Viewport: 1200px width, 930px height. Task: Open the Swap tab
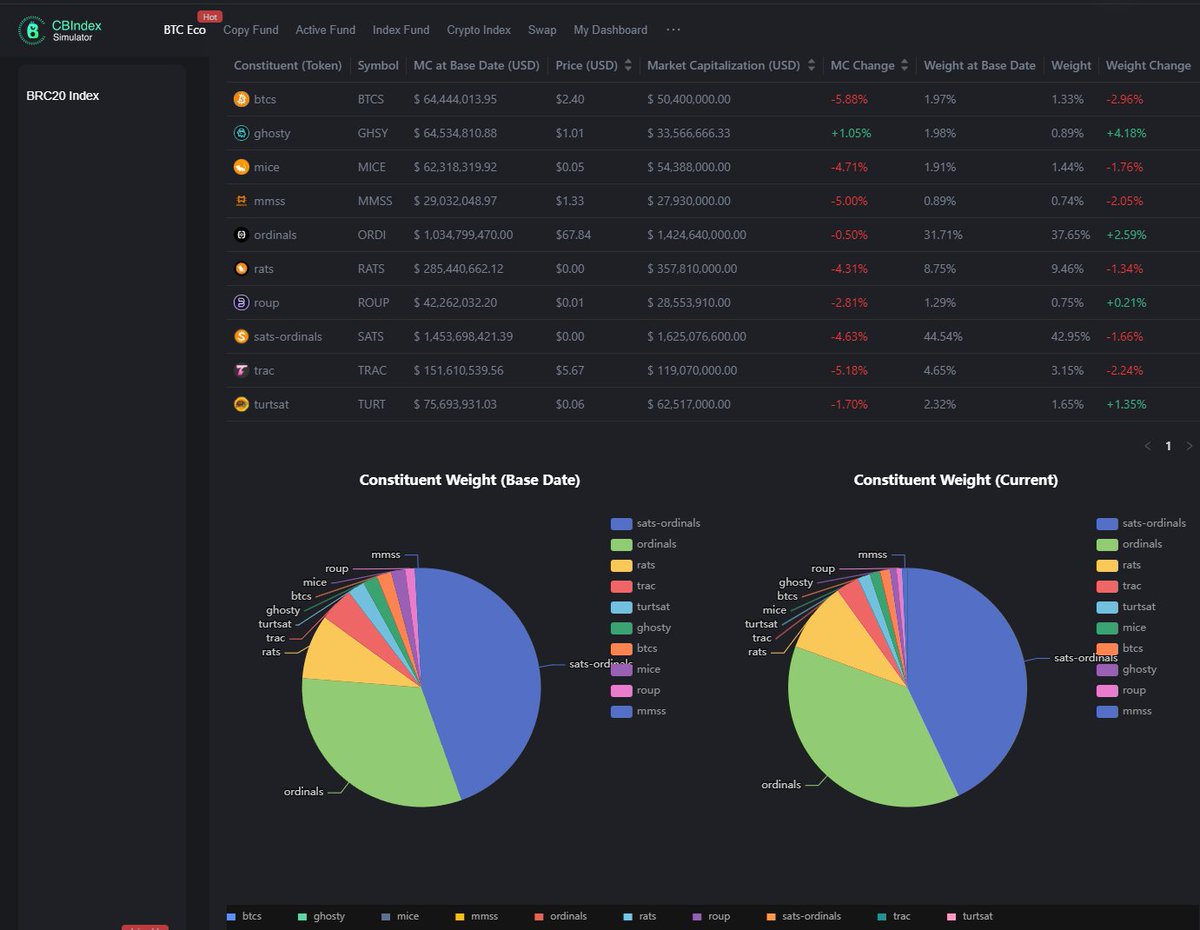542,30
